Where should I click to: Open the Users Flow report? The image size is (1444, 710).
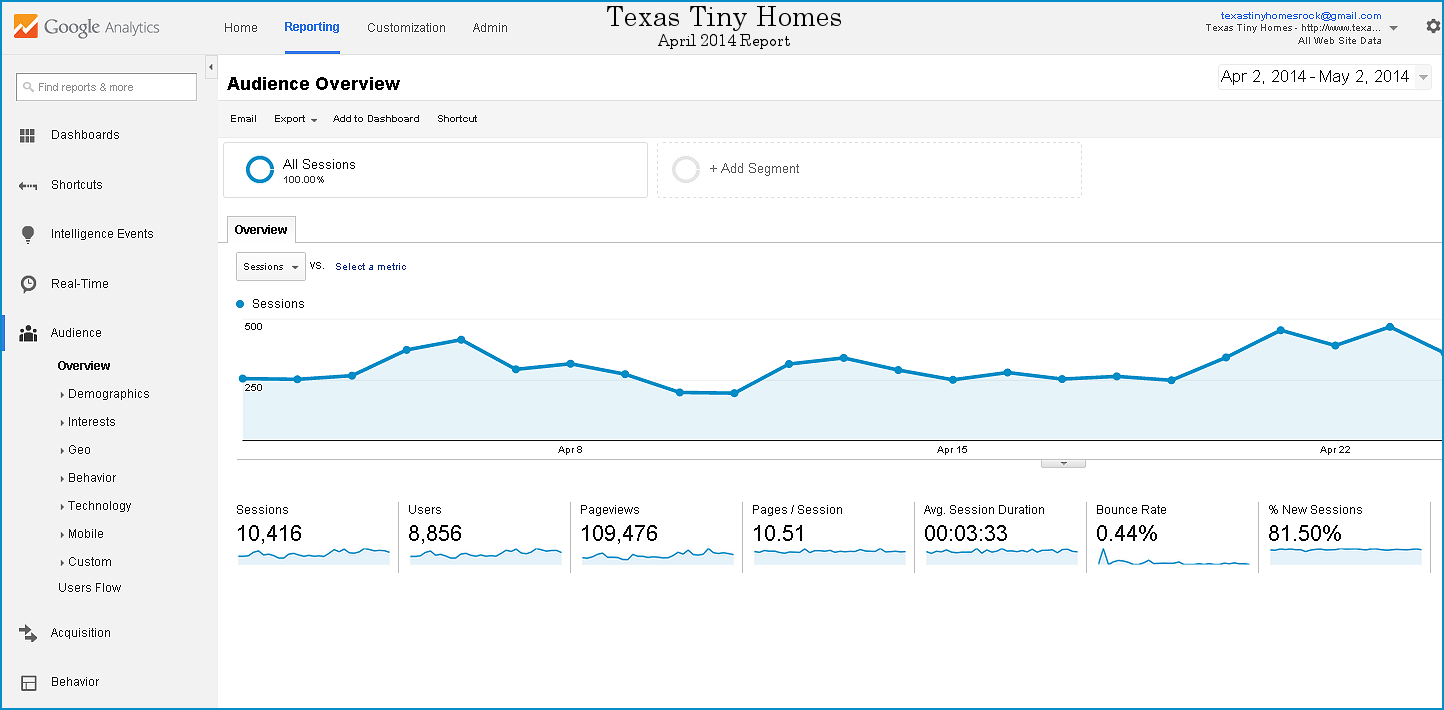(89, 588)
